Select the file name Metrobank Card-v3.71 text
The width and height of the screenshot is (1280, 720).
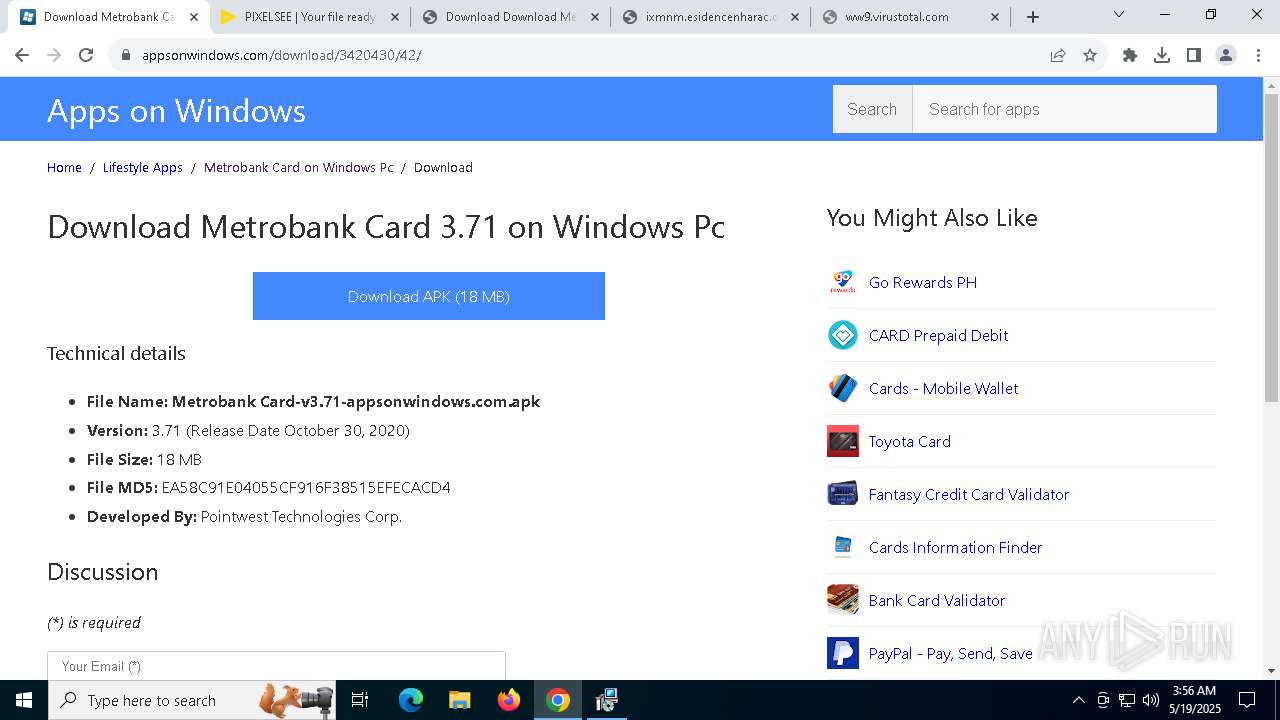(x=356, y=401)
